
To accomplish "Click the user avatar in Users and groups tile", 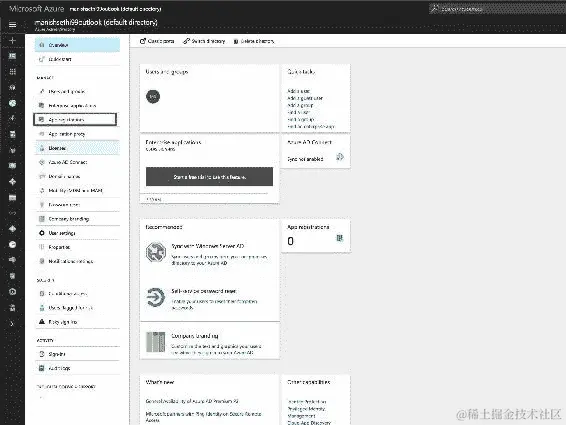I will (153, 96).
